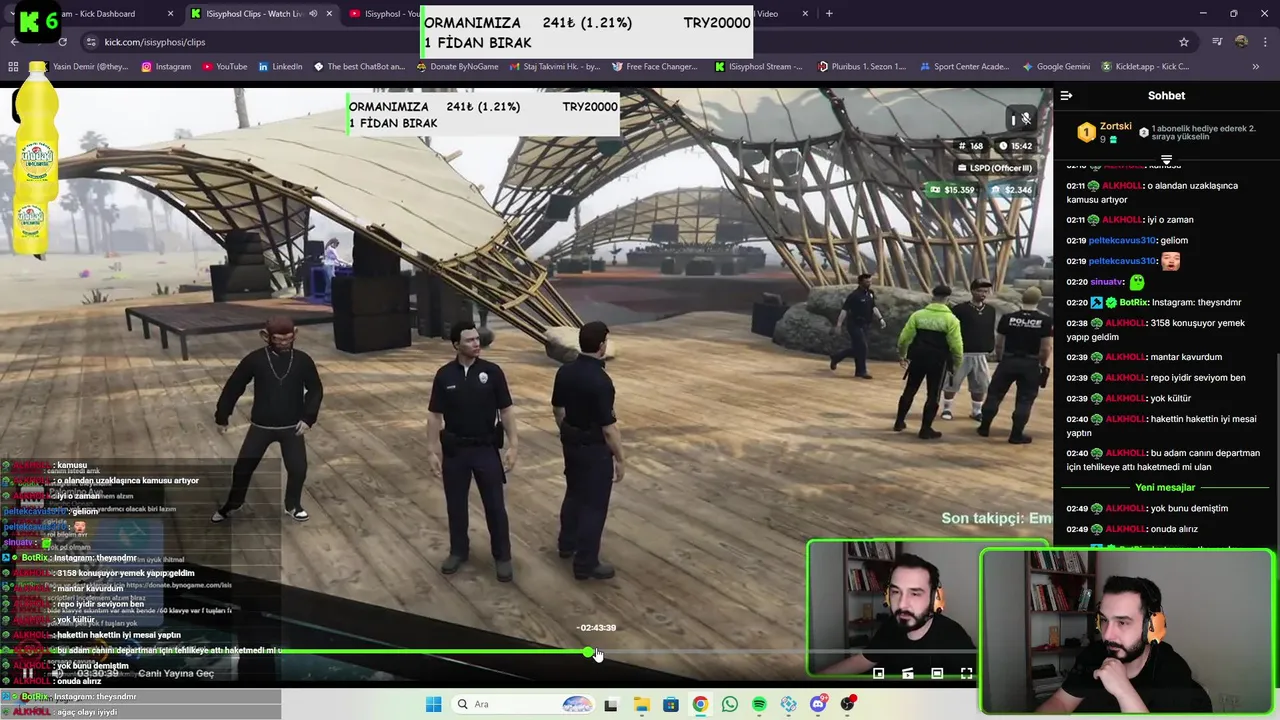Screen dimensions: 1280x720
Task: Open Zortski's leaderboard entry
Action: pos(1104,132)
